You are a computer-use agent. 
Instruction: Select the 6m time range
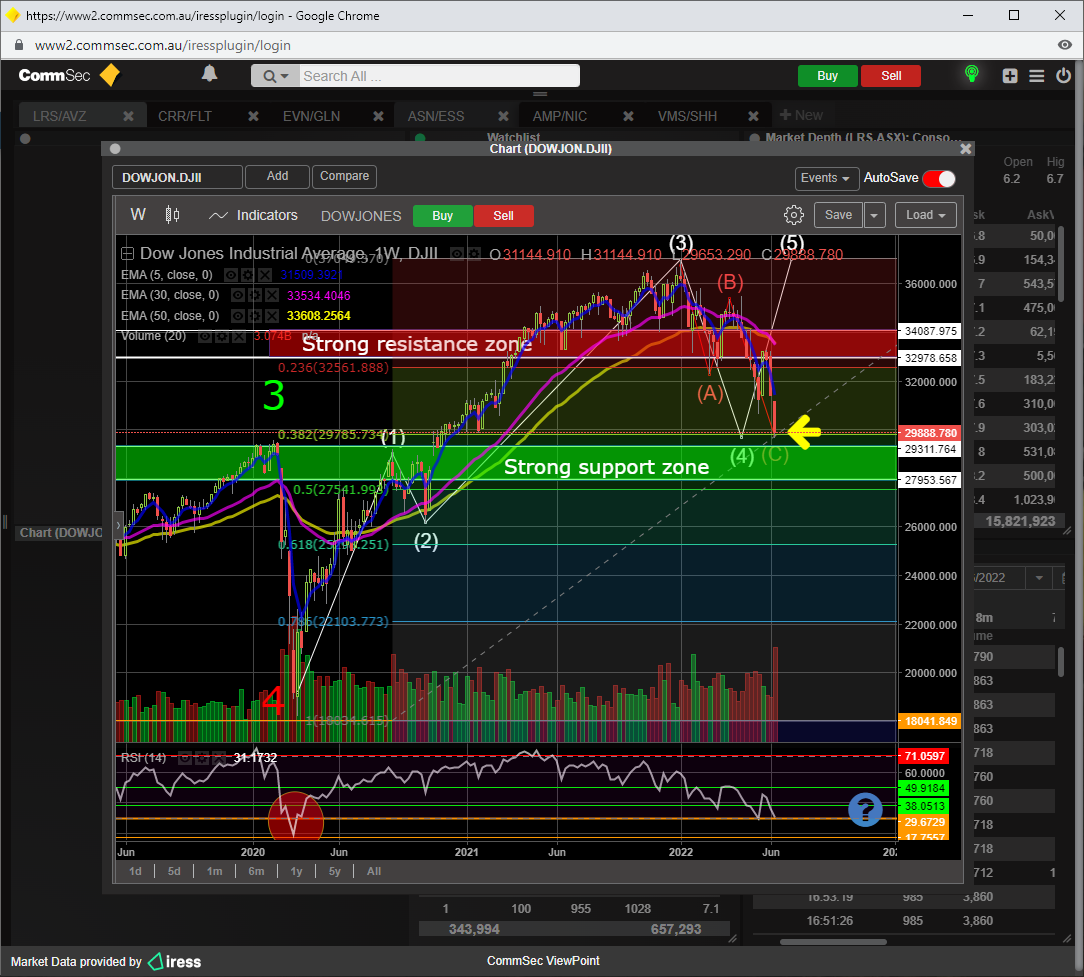pos(256,871)
